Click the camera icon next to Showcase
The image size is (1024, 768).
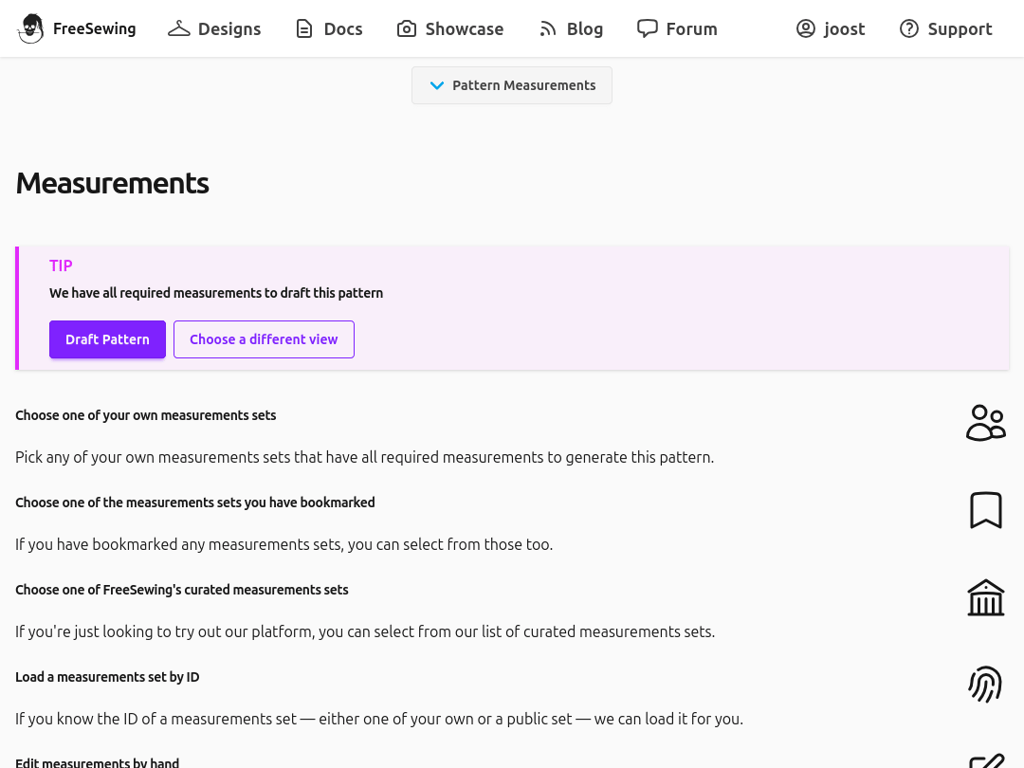(406, 29)
